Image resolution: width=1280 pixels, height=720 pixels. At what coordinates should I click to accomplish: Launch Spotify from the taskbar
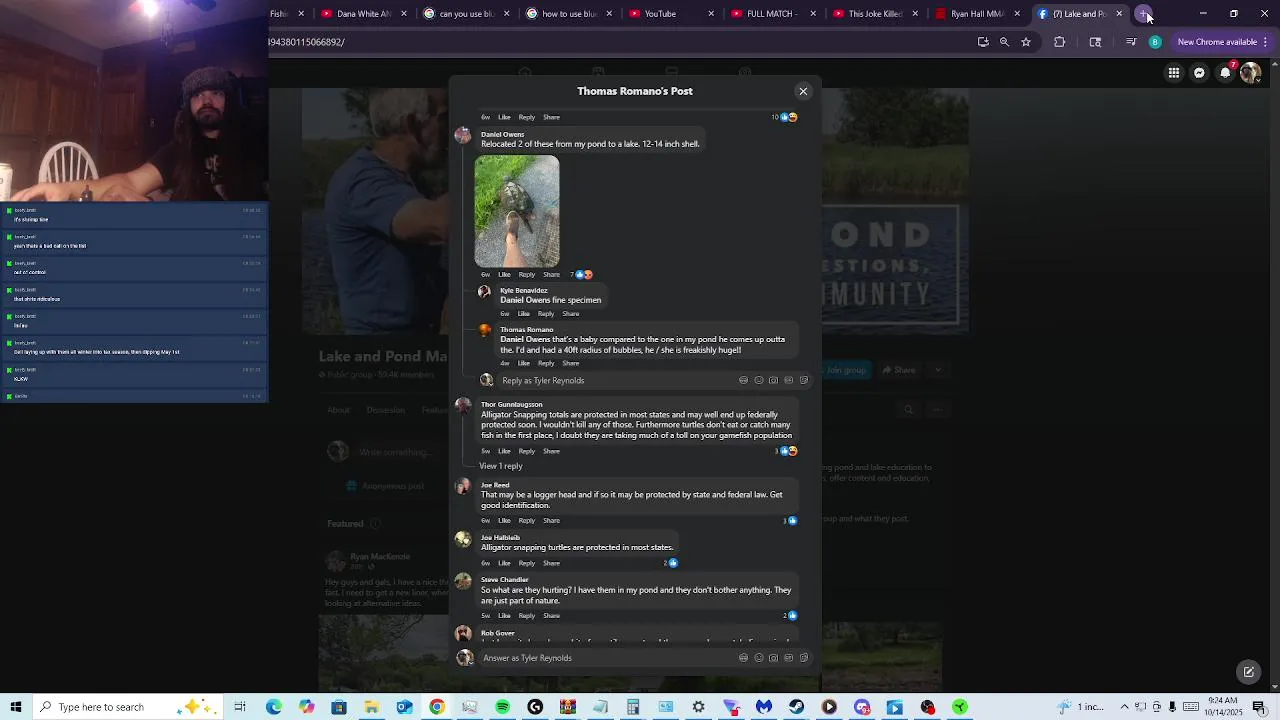pyautogui.click(x=502, y=707)
